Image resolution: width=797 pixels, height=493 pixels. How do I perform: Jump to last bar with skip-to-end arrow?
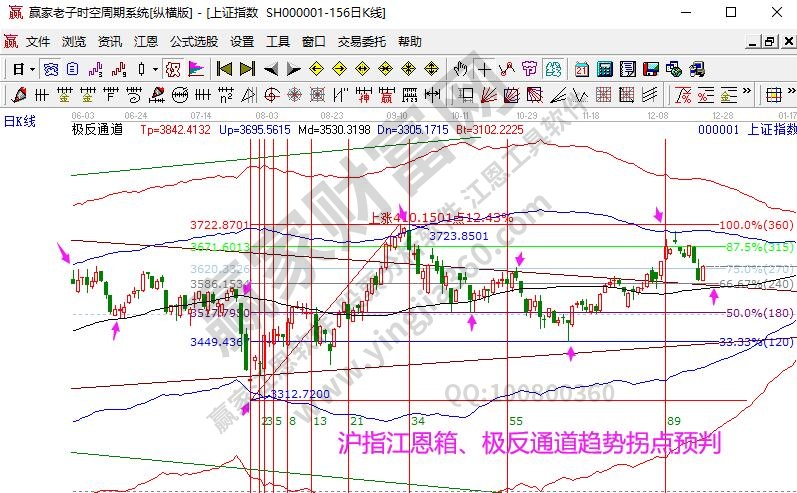[247, 69]
